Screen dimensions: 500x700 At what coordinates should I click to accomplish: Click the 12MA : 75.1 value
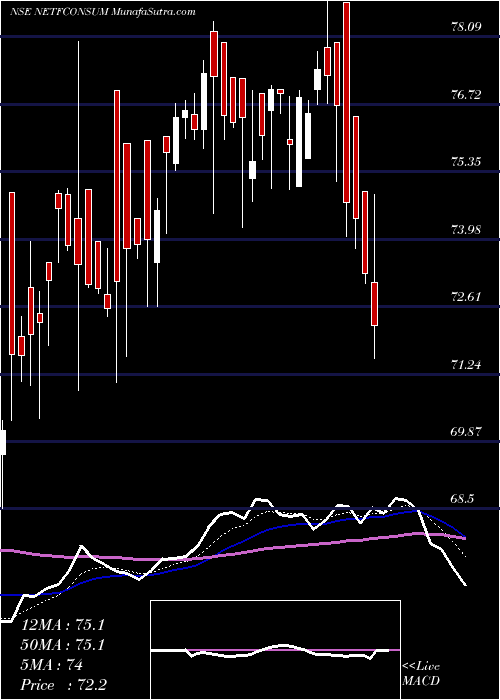click(x=62, y=625)
